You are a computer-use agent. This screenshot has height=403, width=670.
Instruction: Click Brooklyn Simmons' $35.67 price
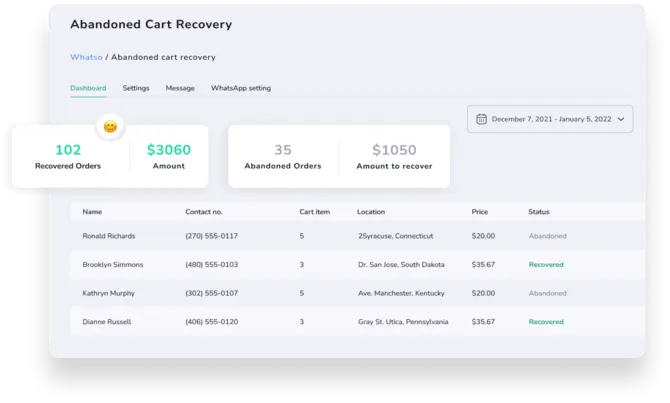483,265
